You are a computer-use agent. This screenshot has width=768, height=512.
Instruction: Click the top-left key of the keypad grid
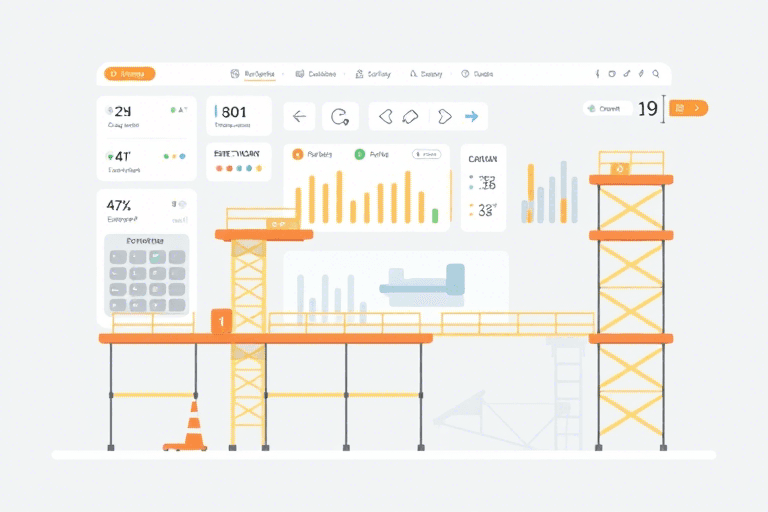(x=117, y=257)
